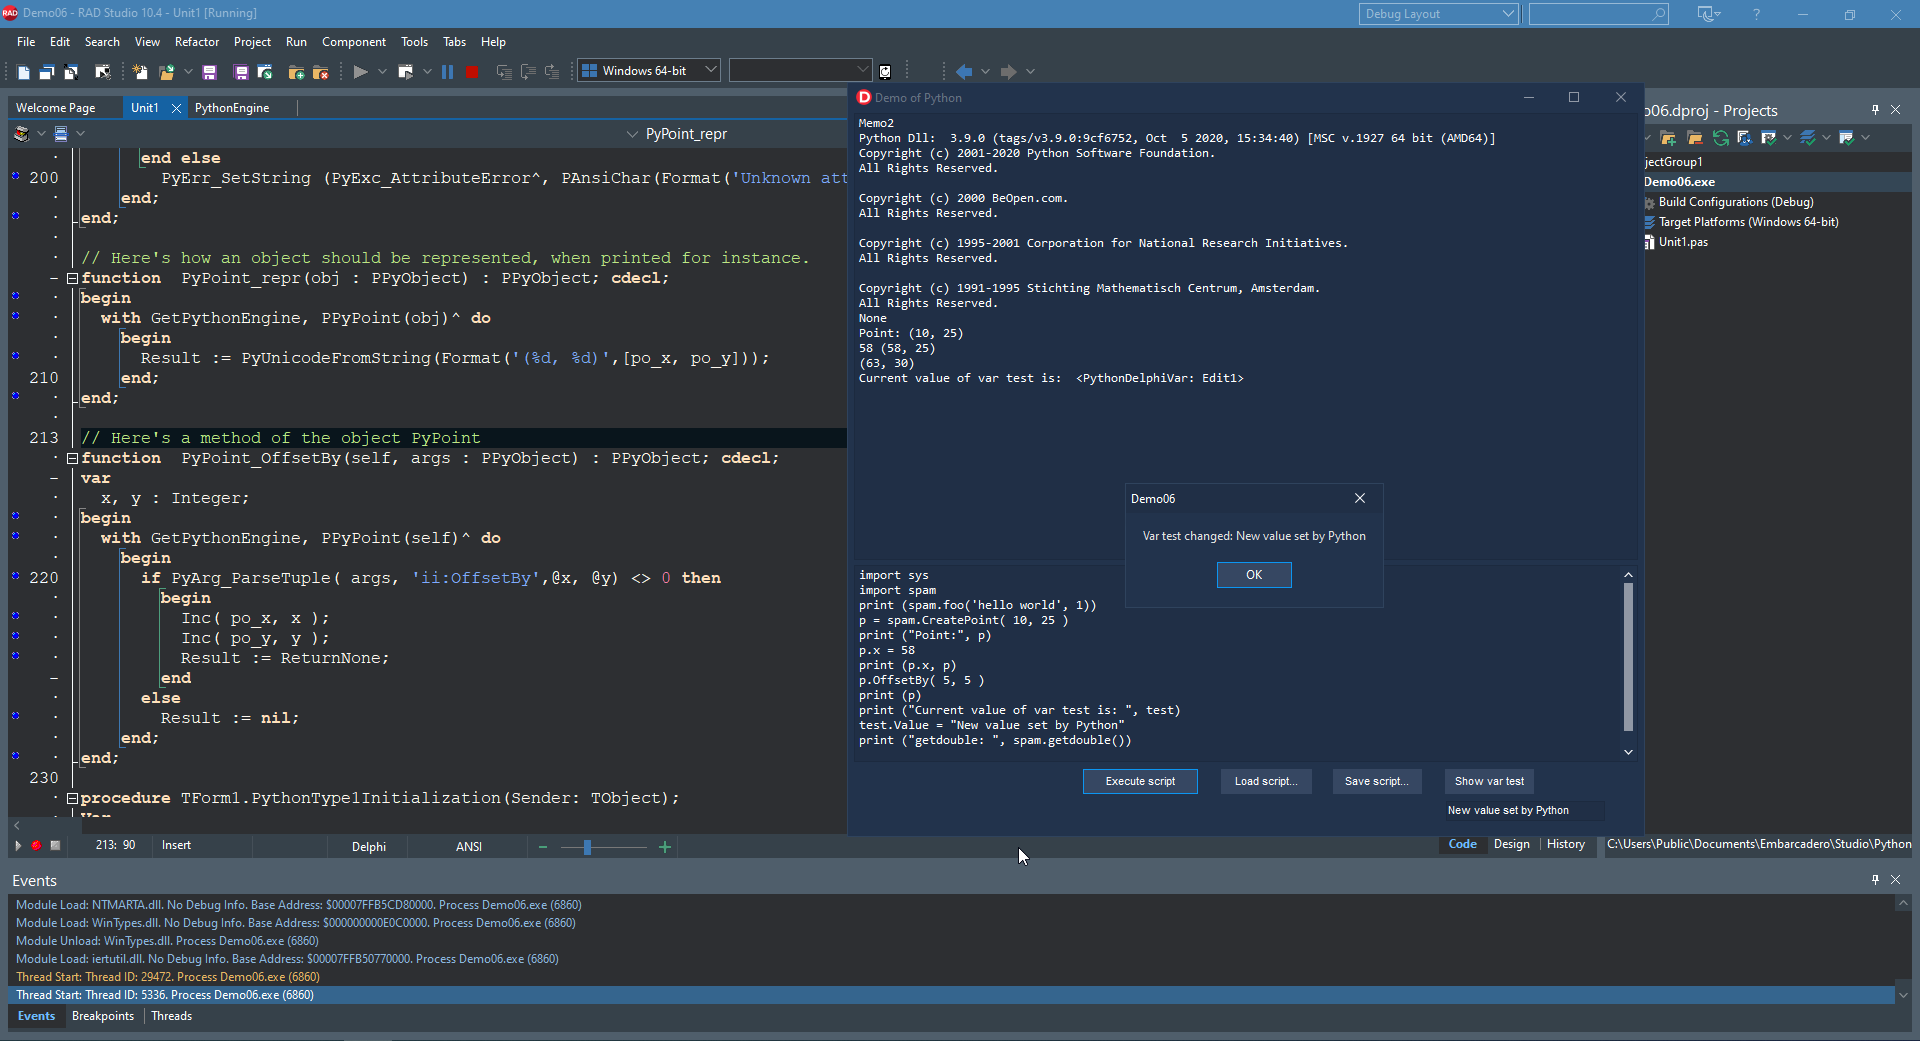Switch to the History tab

(x=1565, y=844)
